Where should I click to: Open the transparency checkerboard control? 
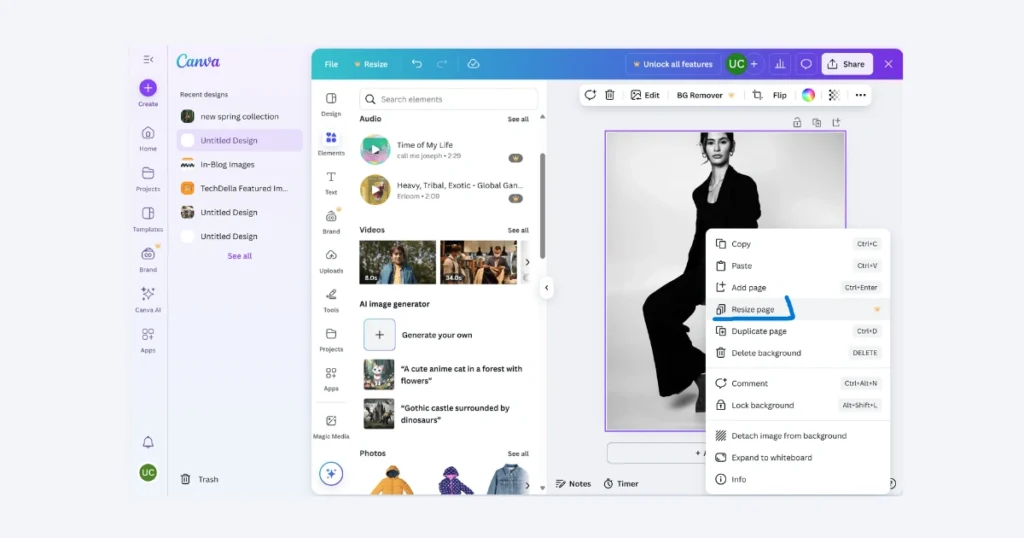pyautogui.click(x=834, y=95)
